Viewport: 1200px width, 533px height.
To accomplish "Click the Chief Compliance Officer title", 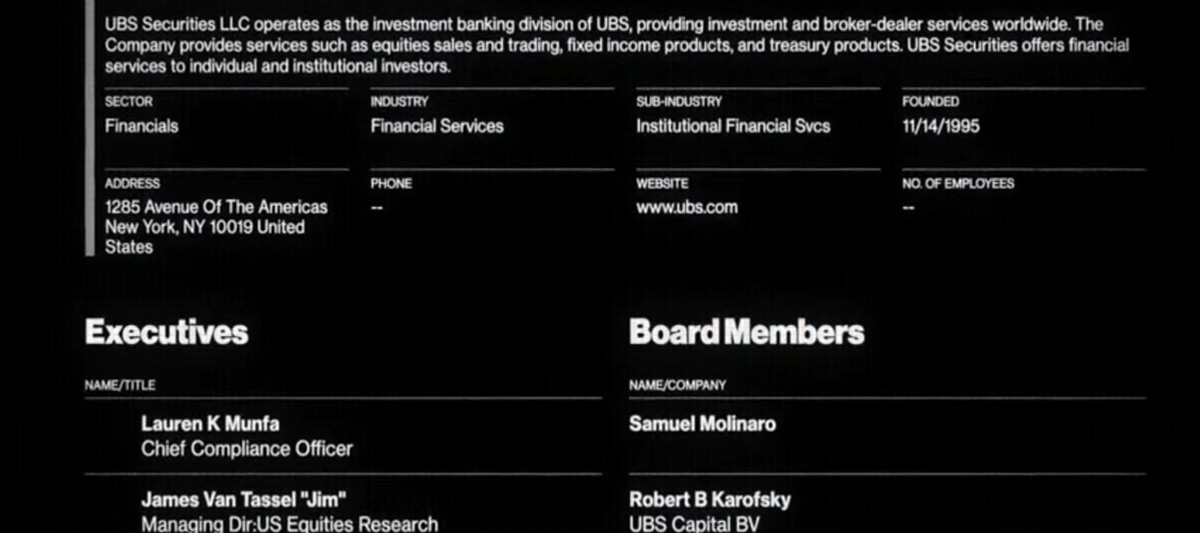I will click(x=246, y=449).
